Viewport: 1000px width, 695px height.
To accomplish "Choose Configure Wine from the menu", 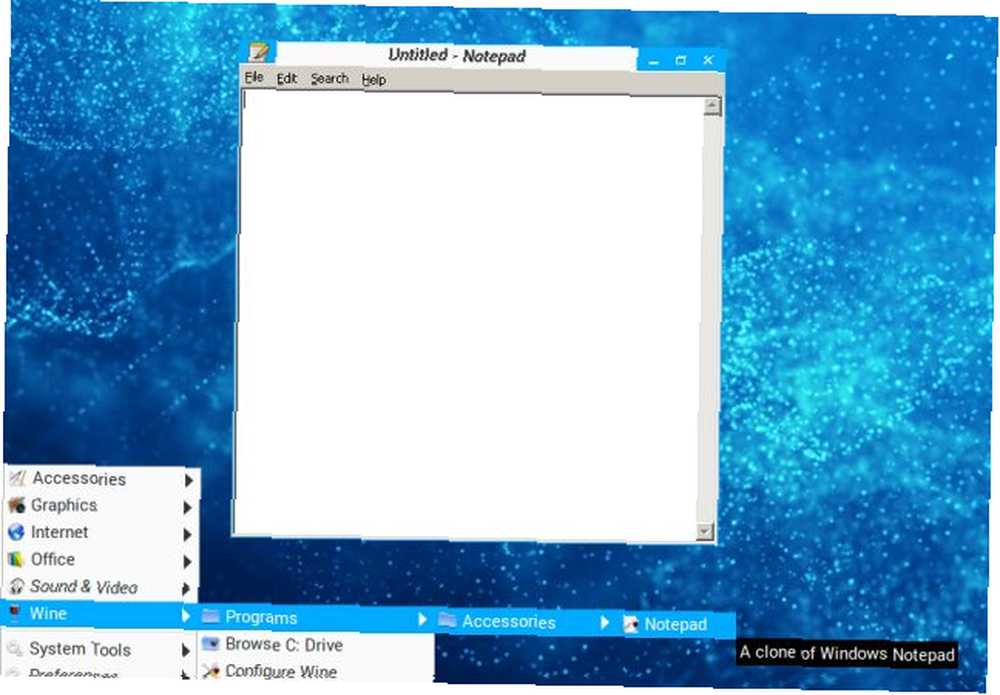I will 315,671.
